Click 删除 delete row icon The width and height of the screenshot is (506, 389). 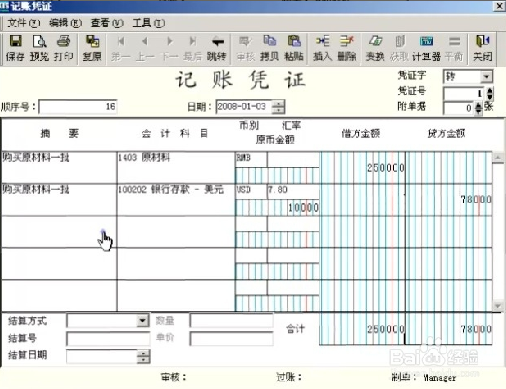pos(347,41)
